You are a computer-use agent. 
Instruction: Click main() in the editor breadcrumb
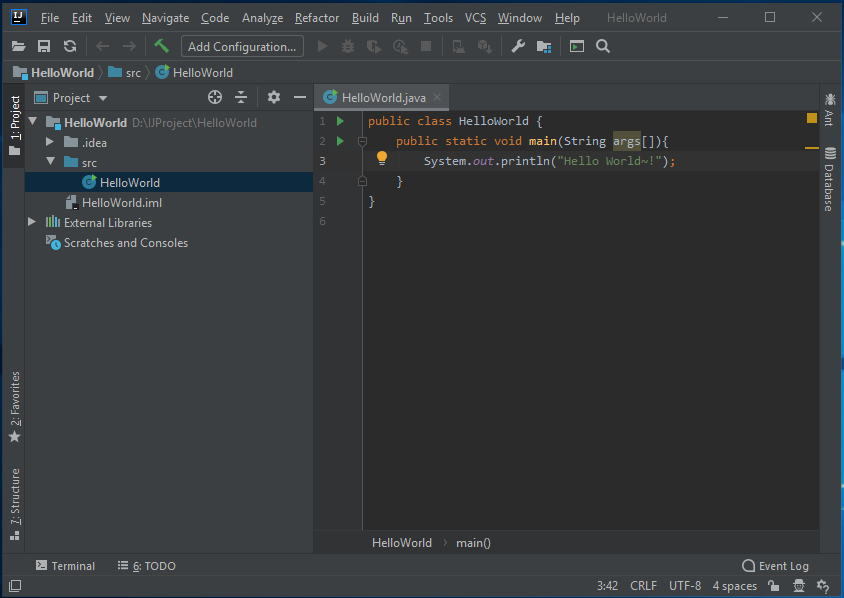(473, 543)
